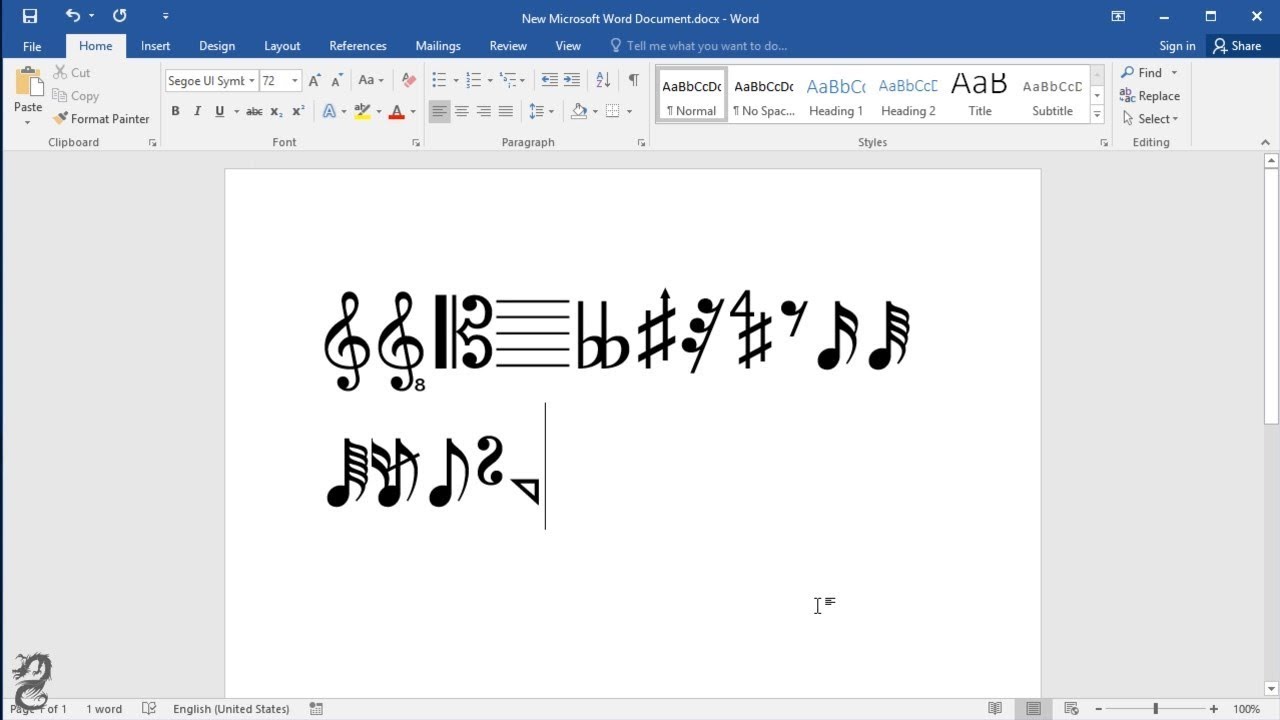Toggle underline formatting
The image size is (1280, 720).
click(x=219, y=111)
